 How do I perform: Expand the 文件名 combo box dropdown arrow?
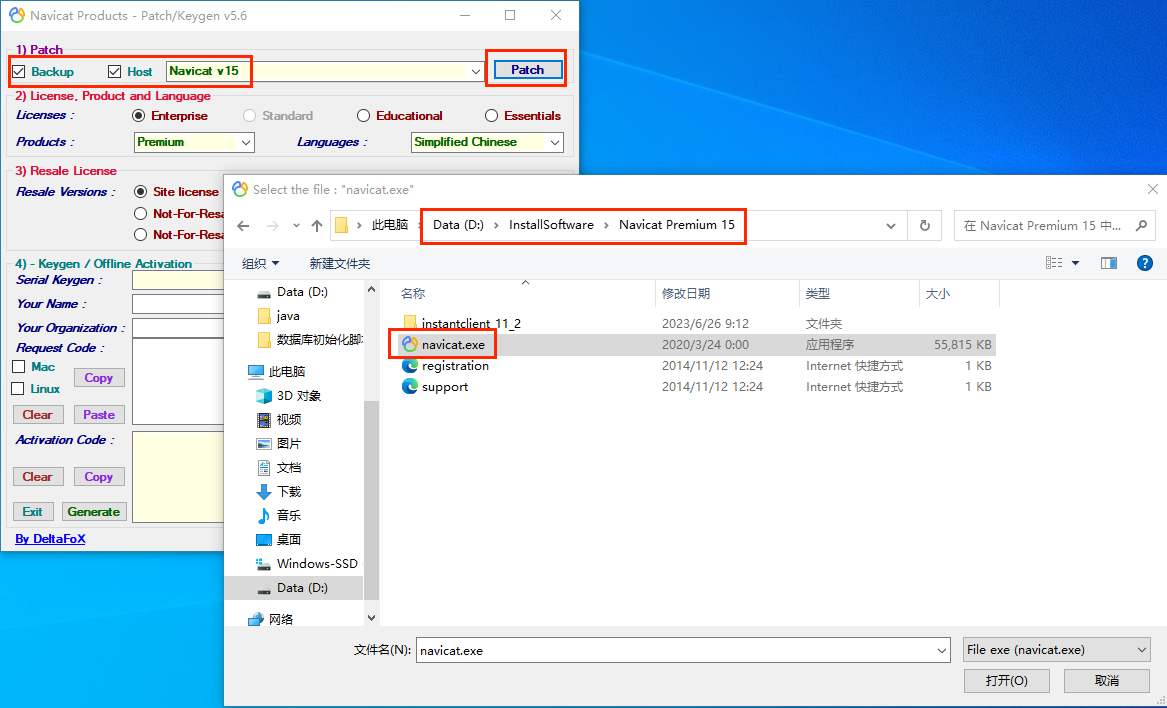941,651
